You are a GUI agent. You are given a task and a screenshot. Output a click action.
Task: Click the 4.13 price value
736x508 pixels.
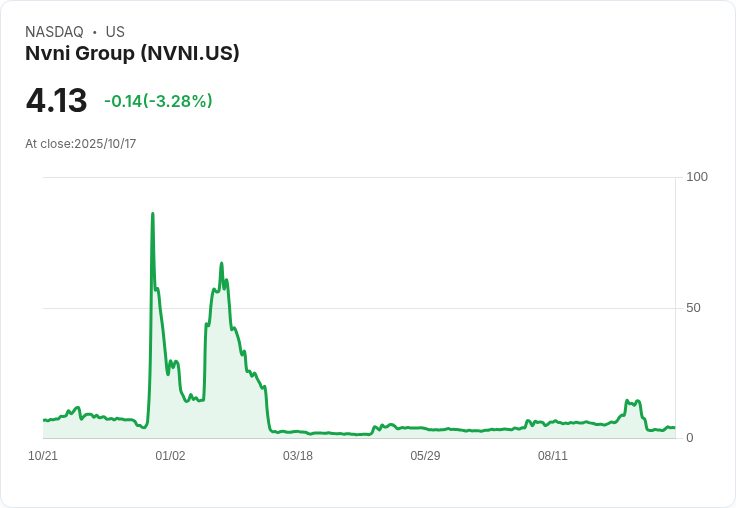coord(56,100)
